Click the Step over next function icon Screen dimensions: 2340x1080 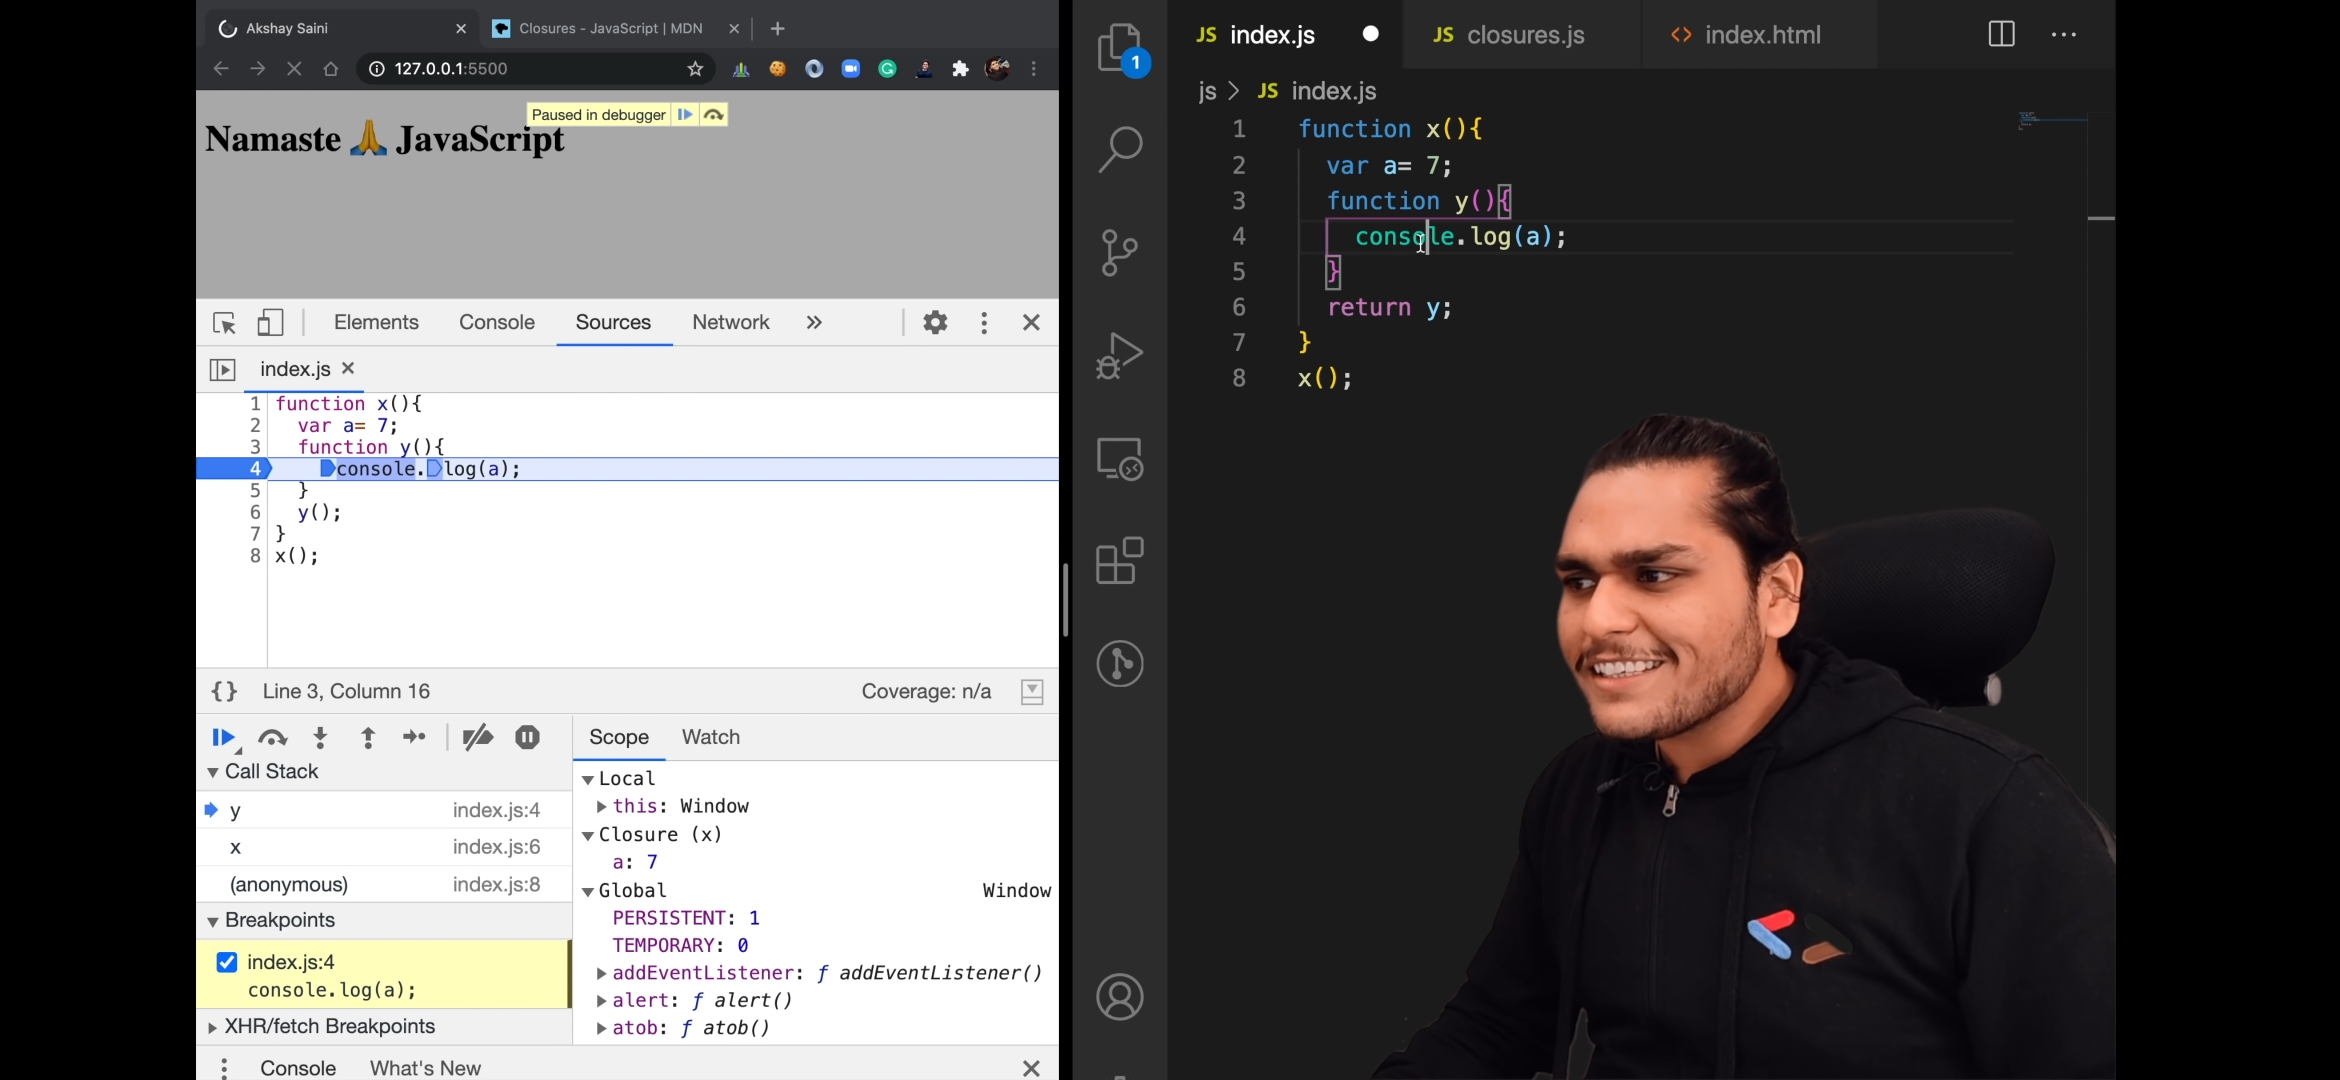coord(272,738)
